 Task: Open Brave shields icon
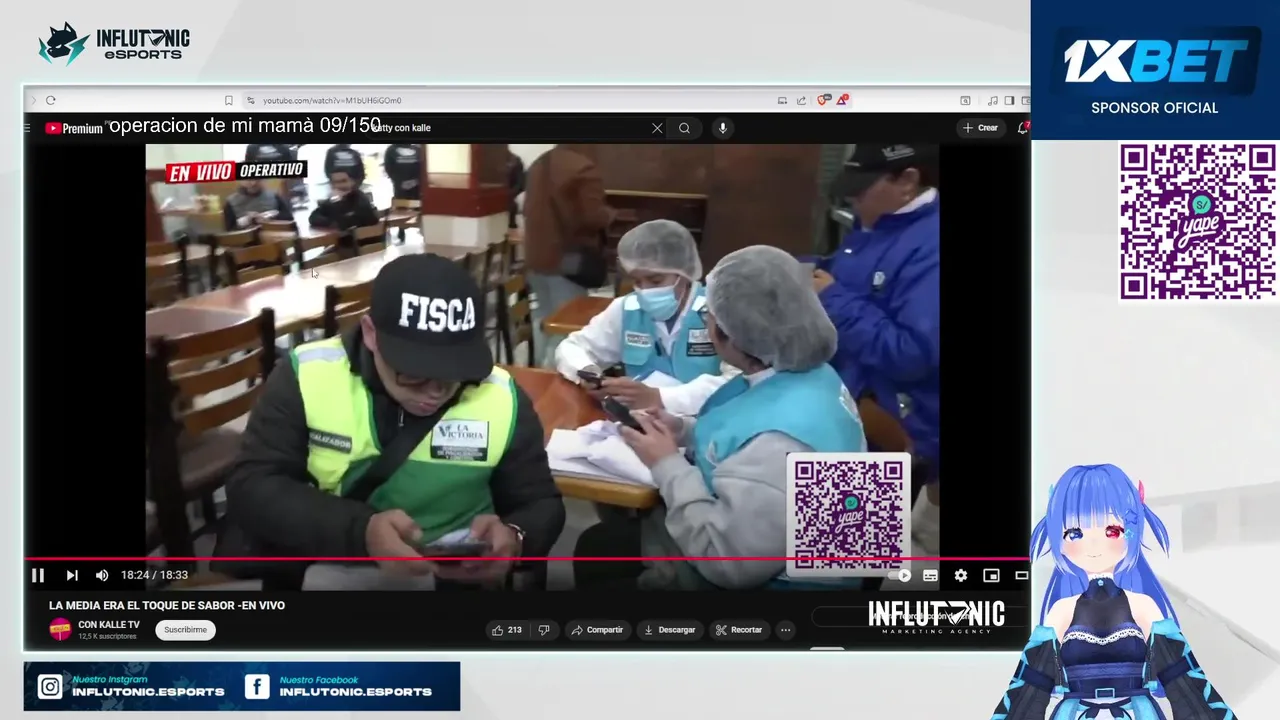823,100
